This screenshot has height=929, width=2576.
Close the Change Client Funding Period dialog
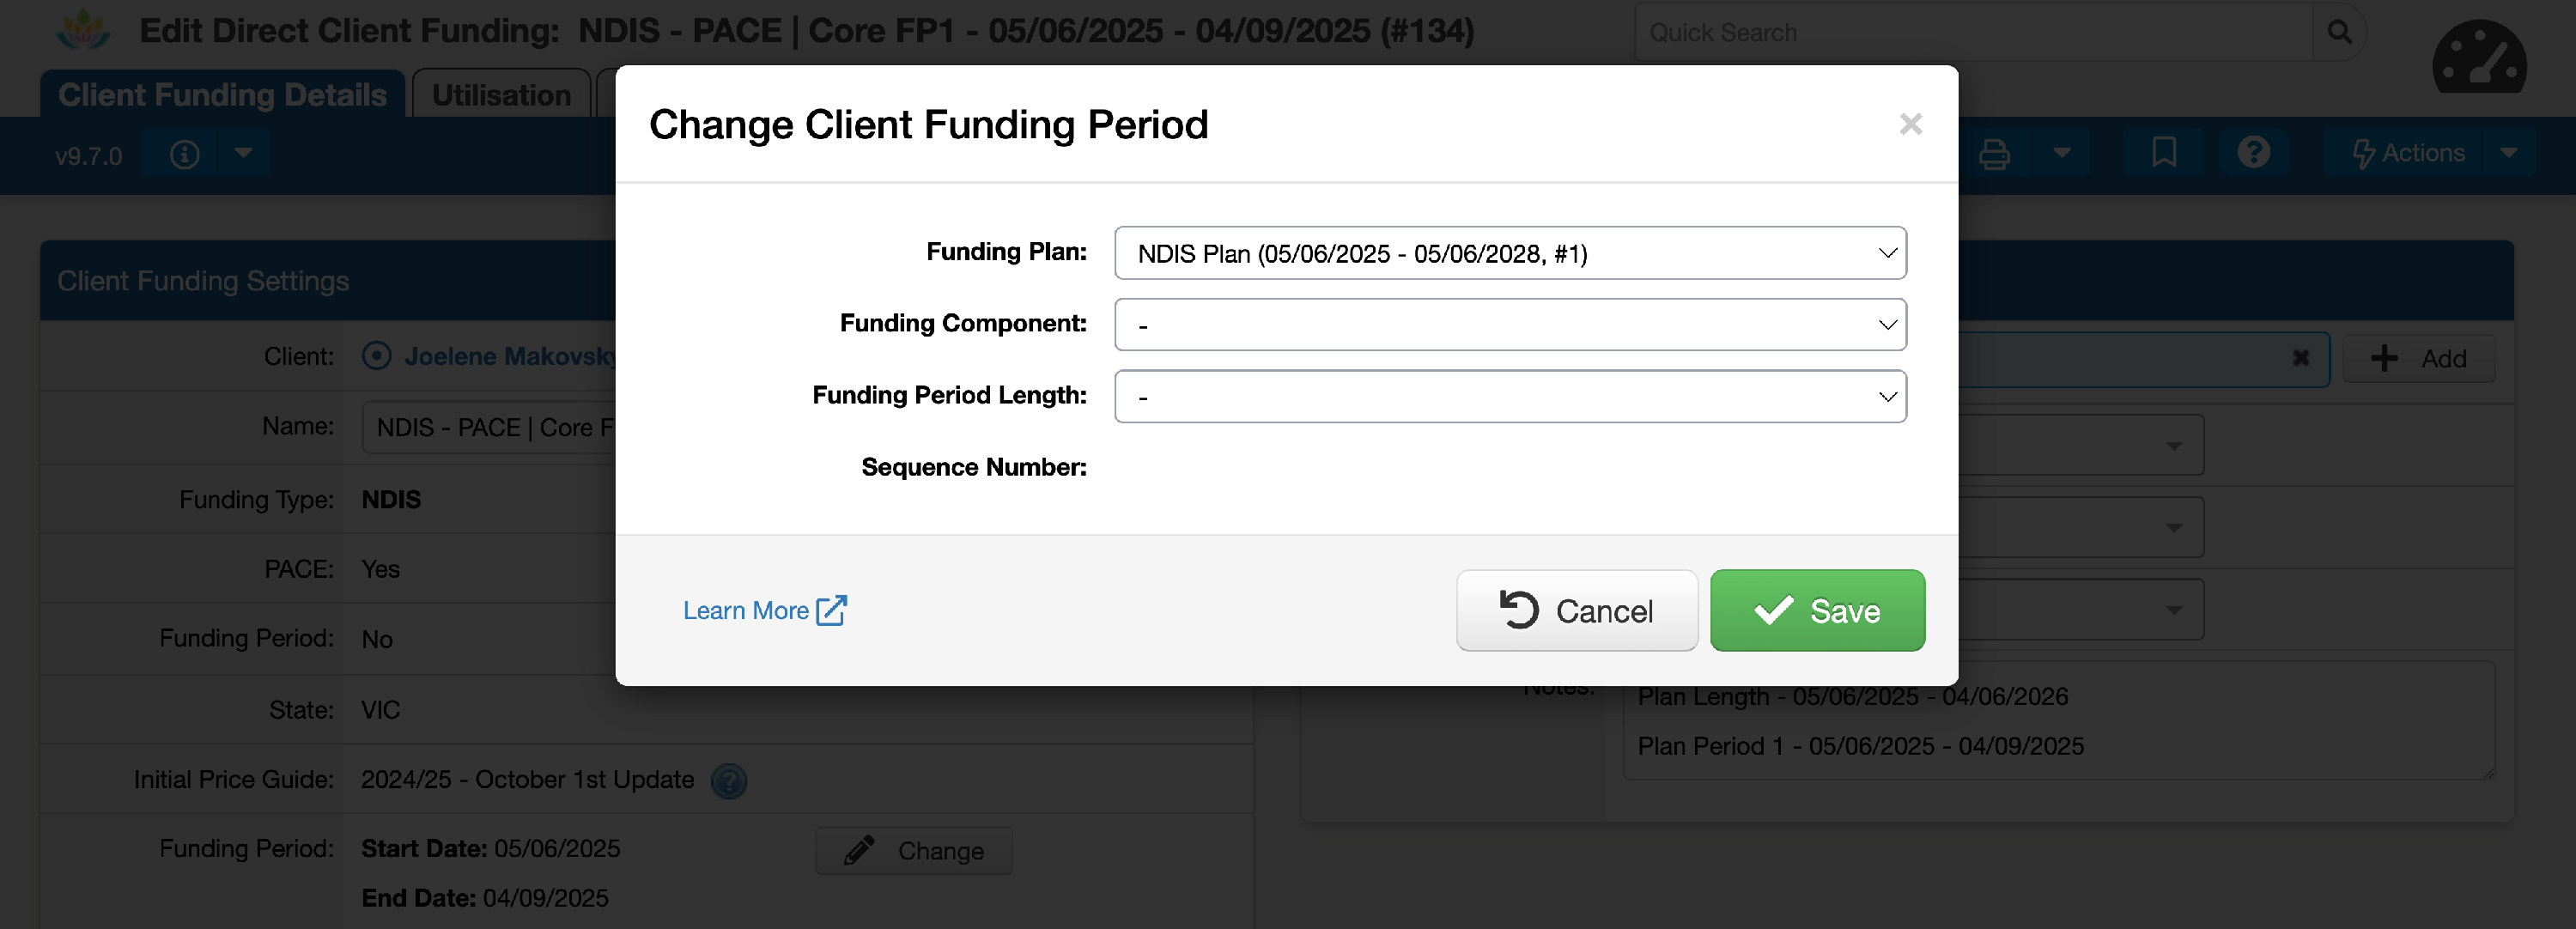tap(1910, 124)
